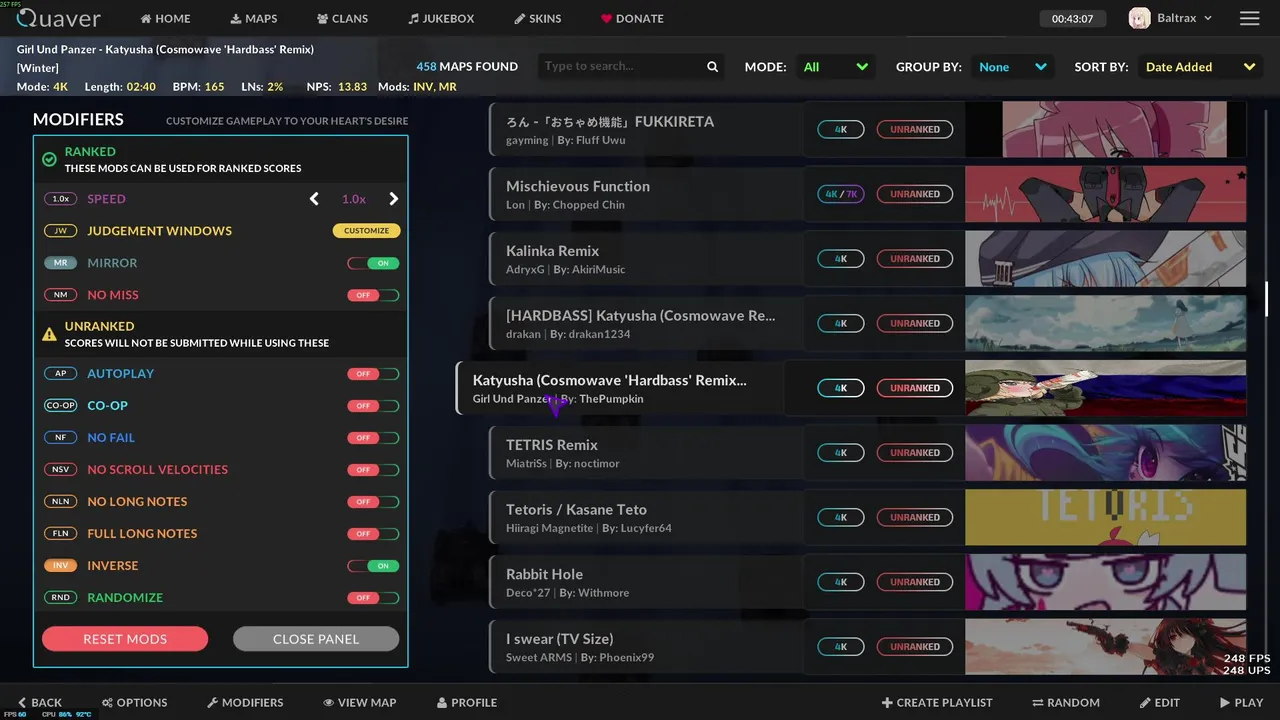Click the NF no fail badge
The width and height of the screenshot is (1280, 720).
61,438
